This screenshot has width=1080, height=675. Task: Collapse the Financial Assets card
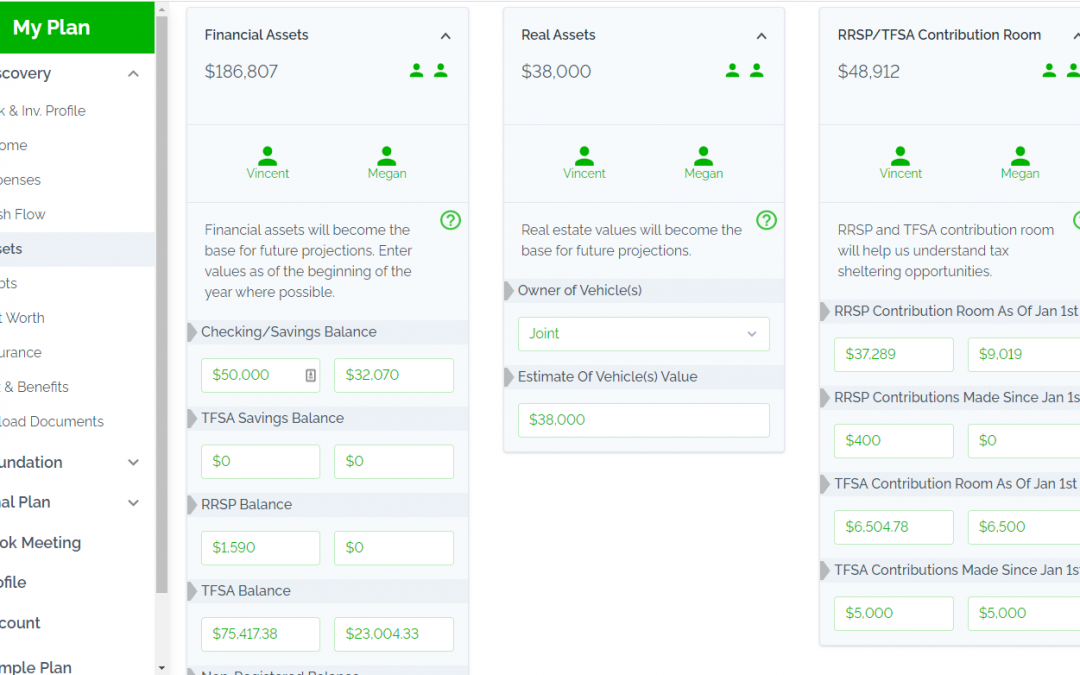click(x=446, y=36)
